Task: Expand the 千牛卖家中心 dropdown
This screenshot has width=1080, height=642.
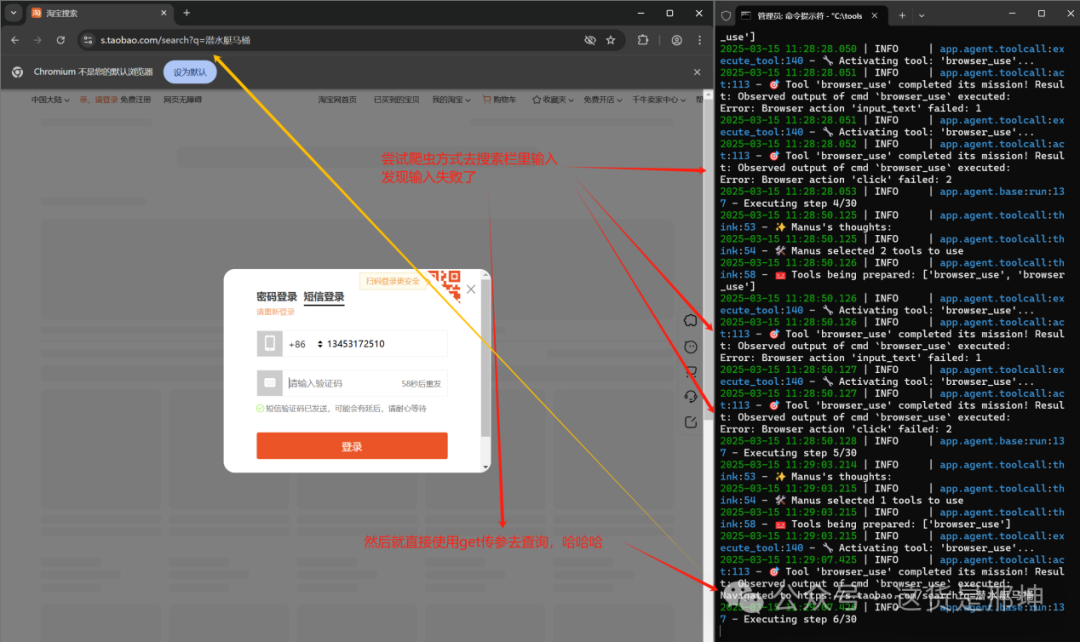Action: point(658,100)
